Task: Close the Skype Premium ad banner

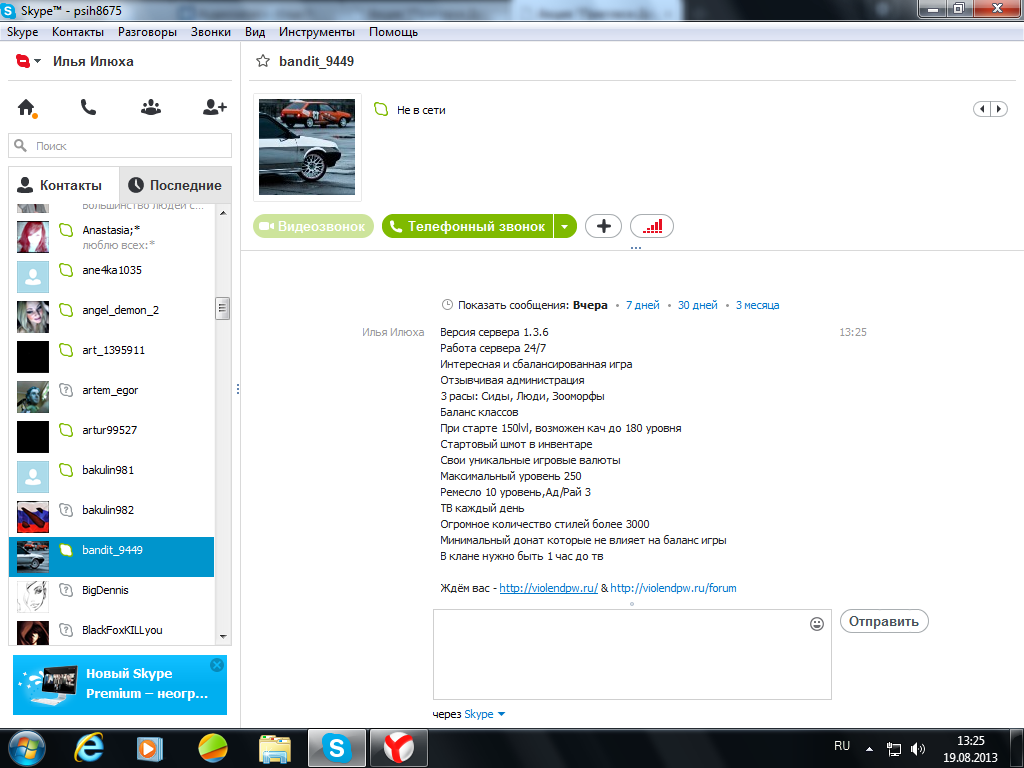Action: (217, 665)
